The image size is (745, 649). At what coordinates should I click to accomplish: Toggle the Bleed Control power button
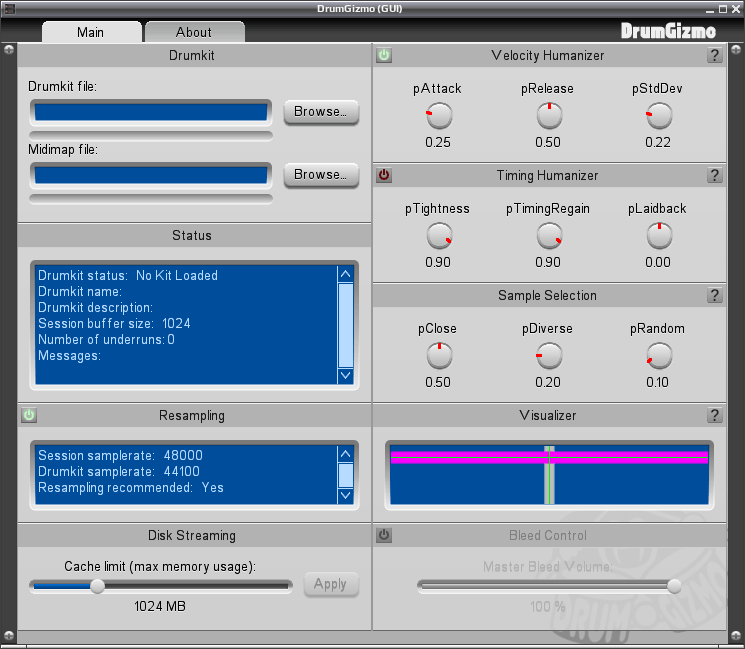click(384, 535)
